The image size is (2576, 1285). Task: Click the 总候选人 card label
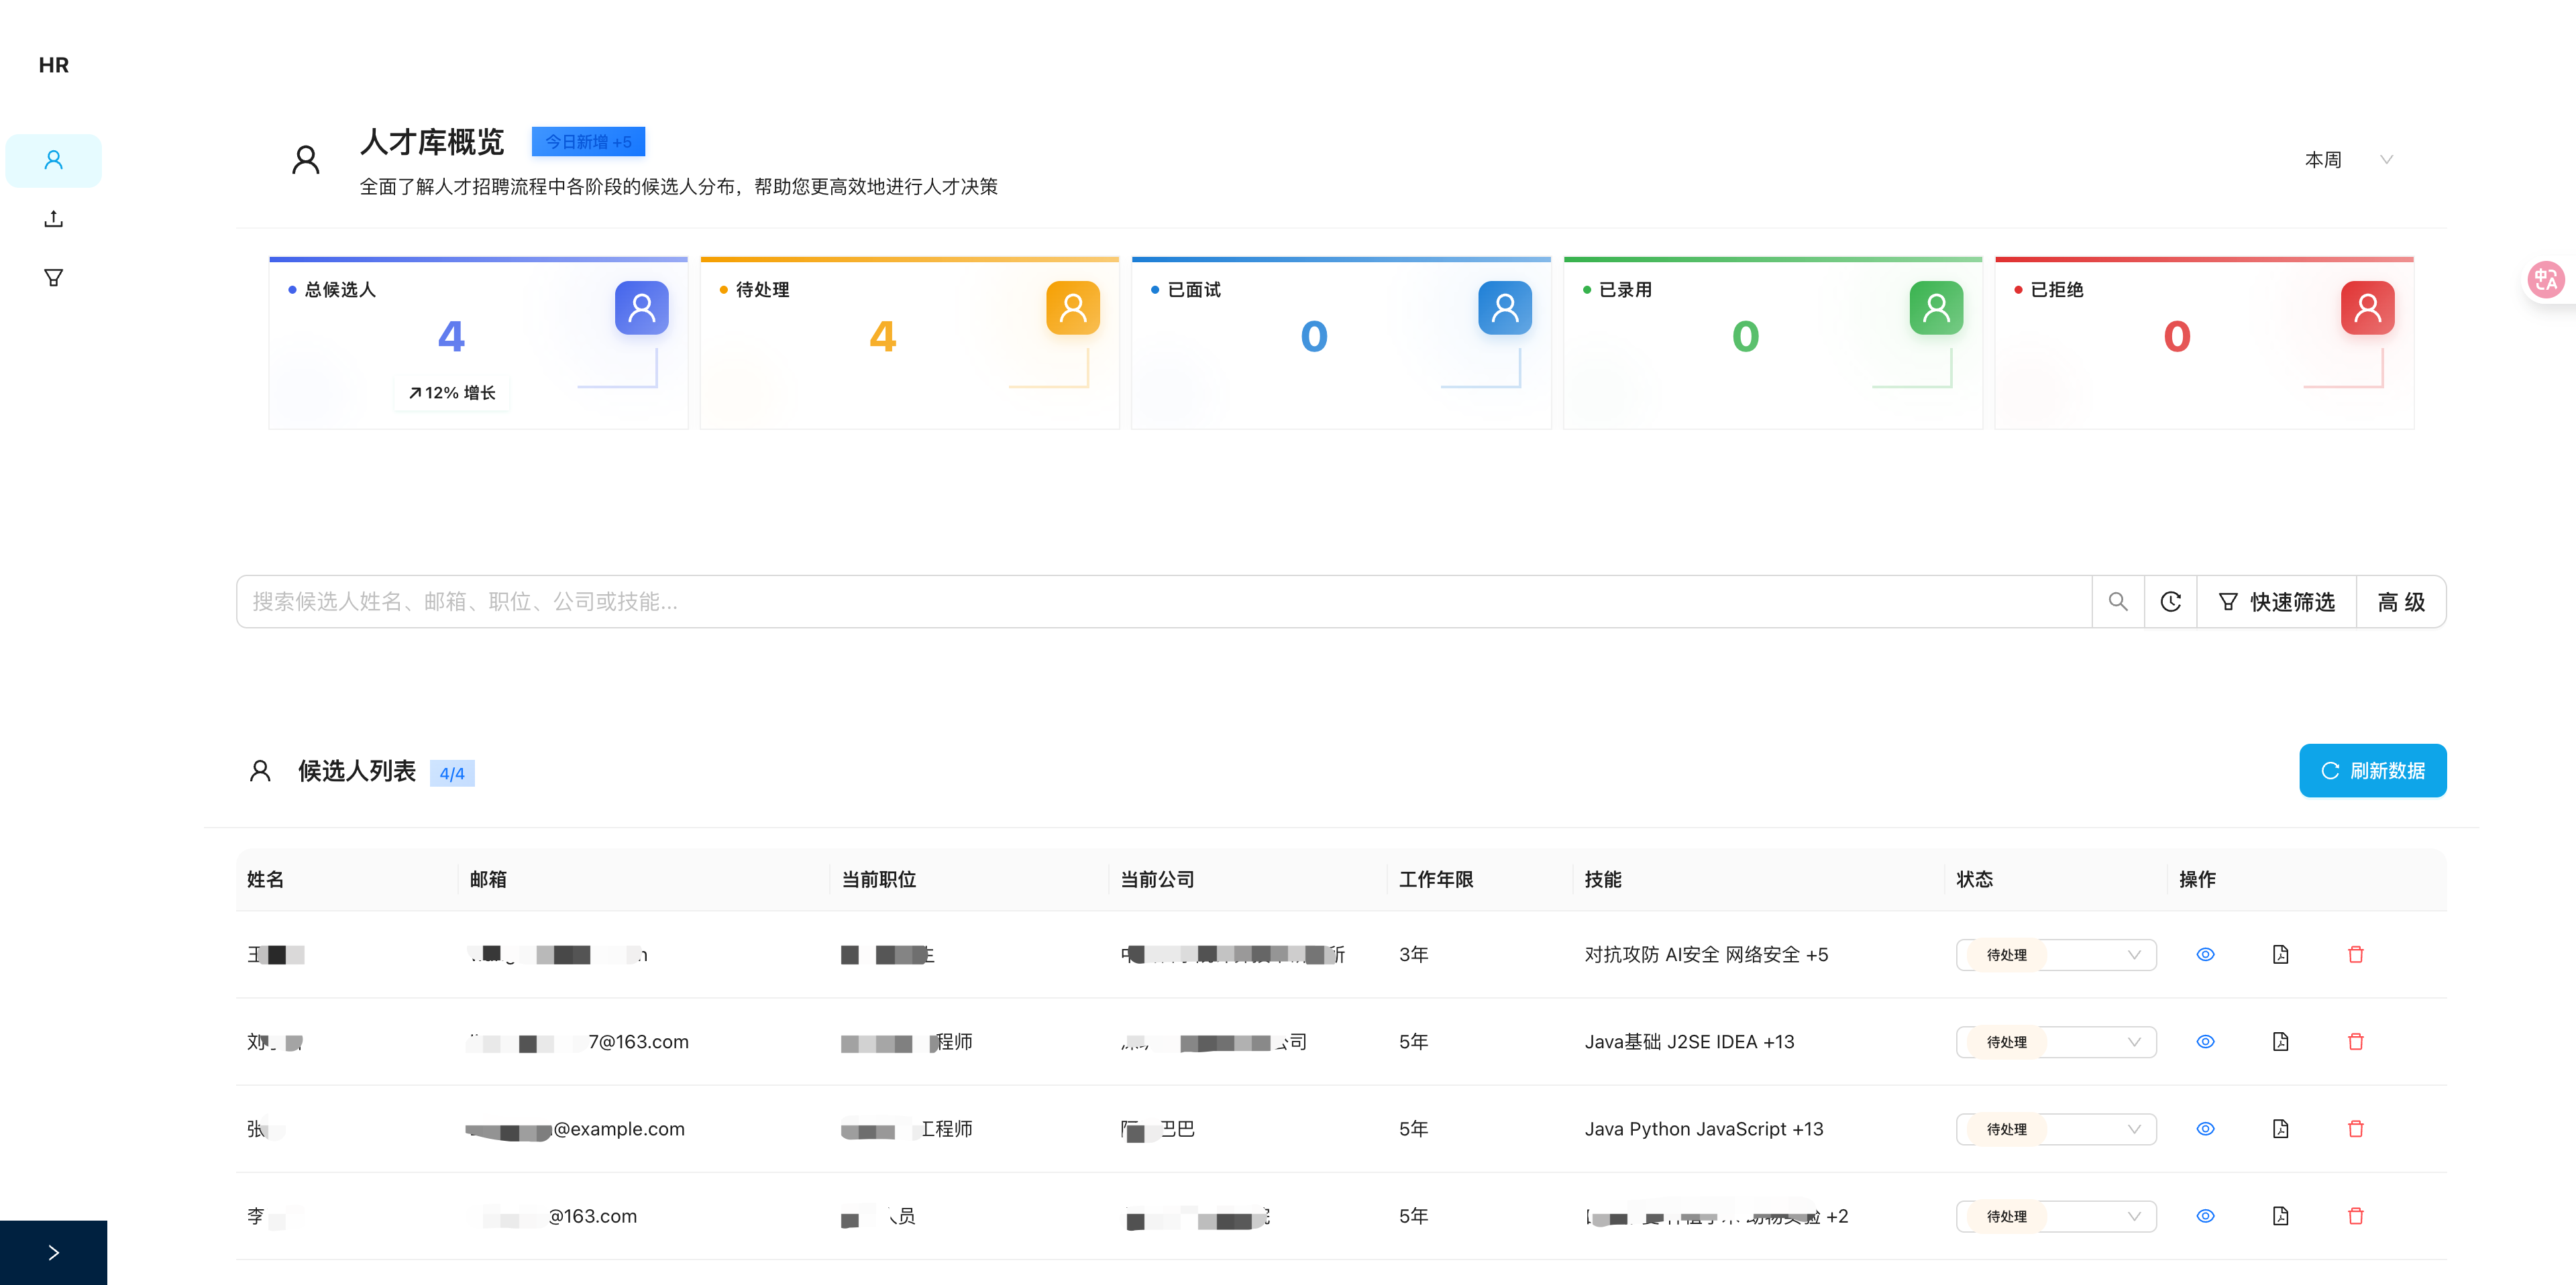pyautogui.click(x=340, y=290)
